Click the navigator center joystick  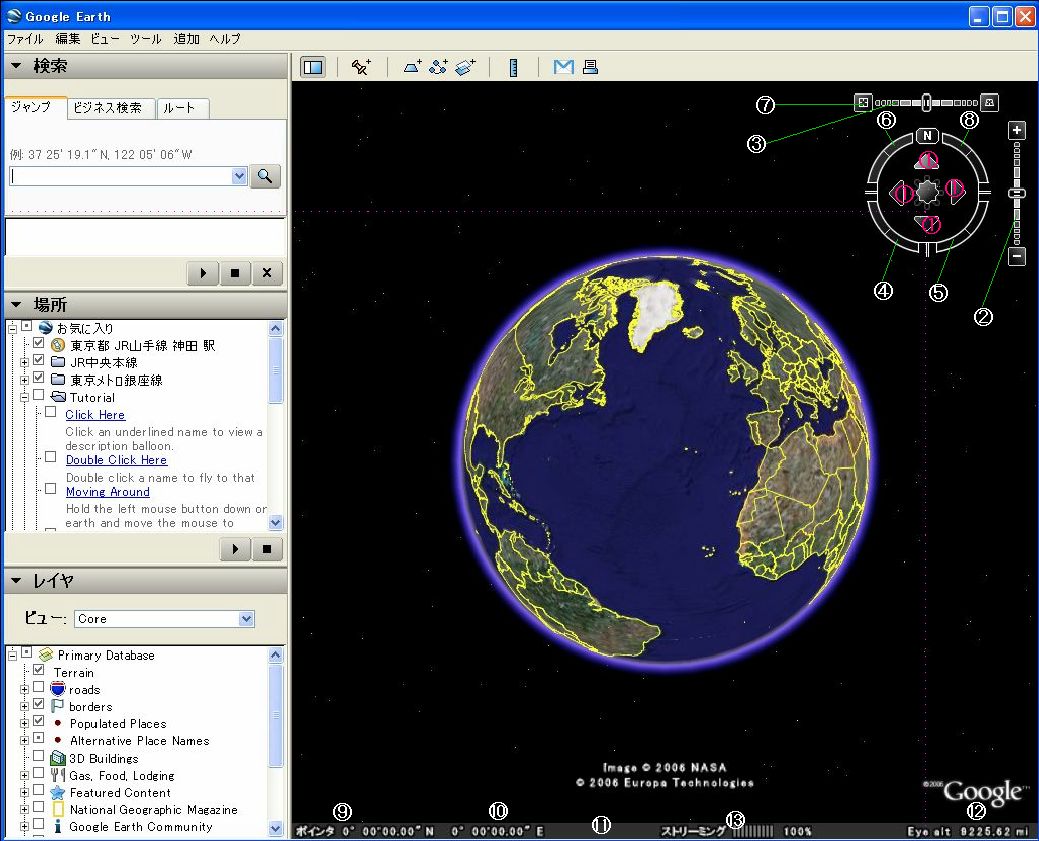pyautogui.click(x=928, y=192)
